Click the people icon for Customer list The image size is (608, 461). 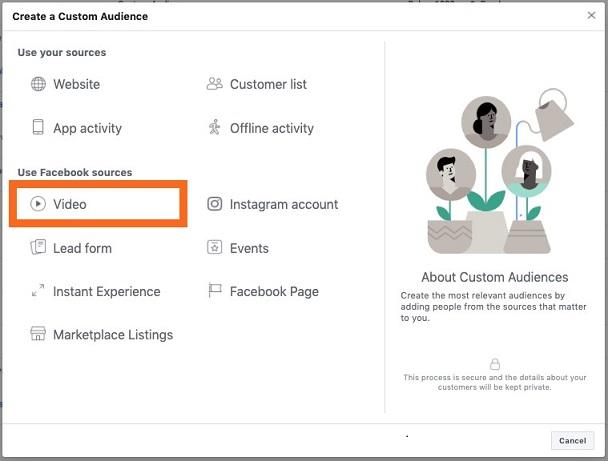click(214, 84)
